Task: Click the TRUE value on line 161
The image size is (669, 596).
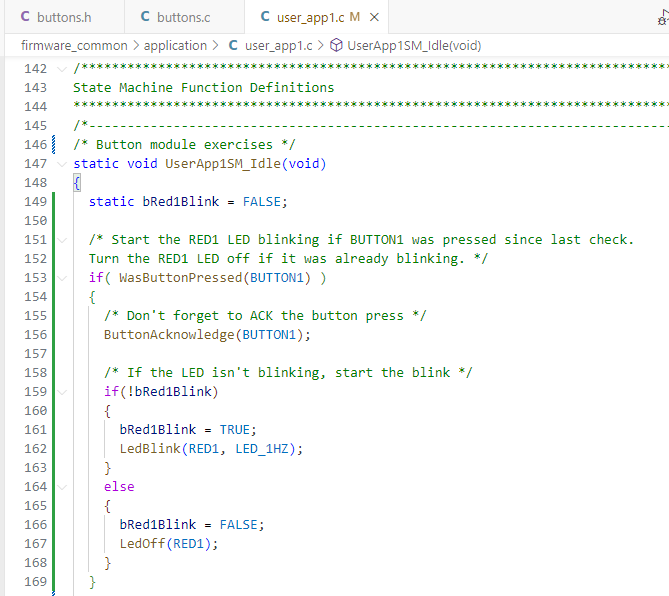Action: coord(235,430)
